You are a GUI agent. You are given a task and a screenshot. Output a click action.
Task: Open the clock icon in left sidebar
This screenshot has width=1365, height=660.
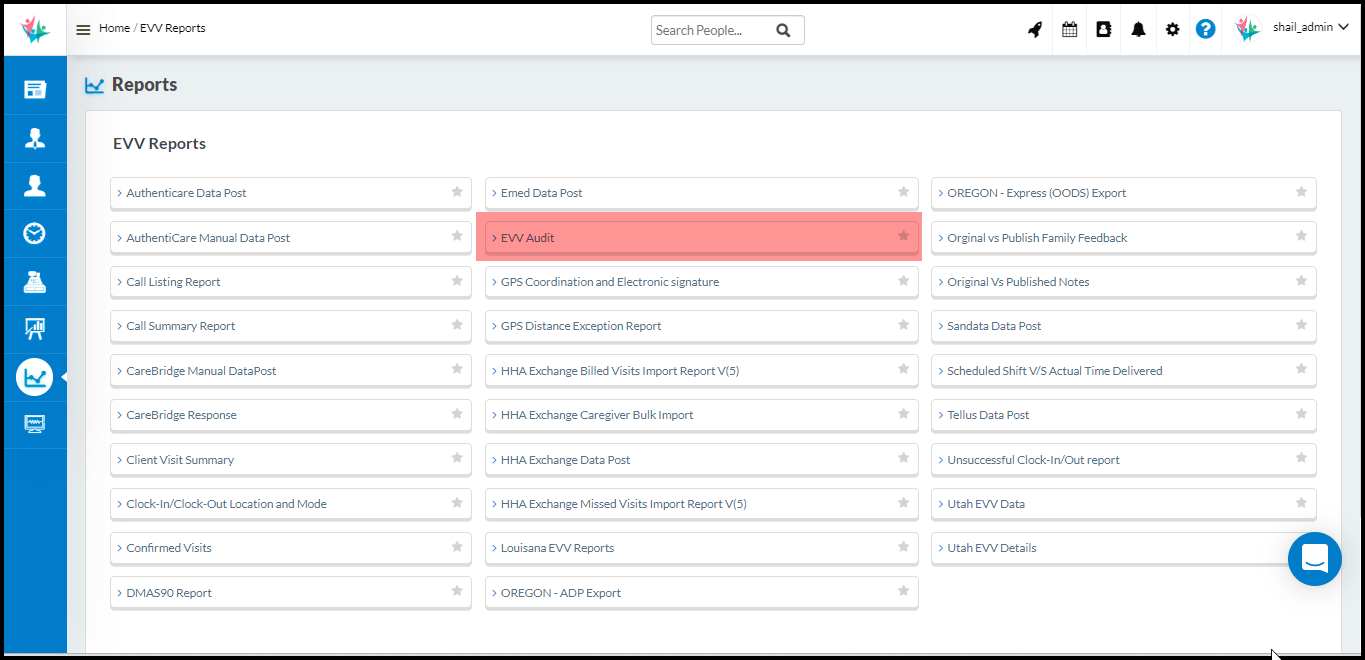pyautogui.click(x=35, y=234)
